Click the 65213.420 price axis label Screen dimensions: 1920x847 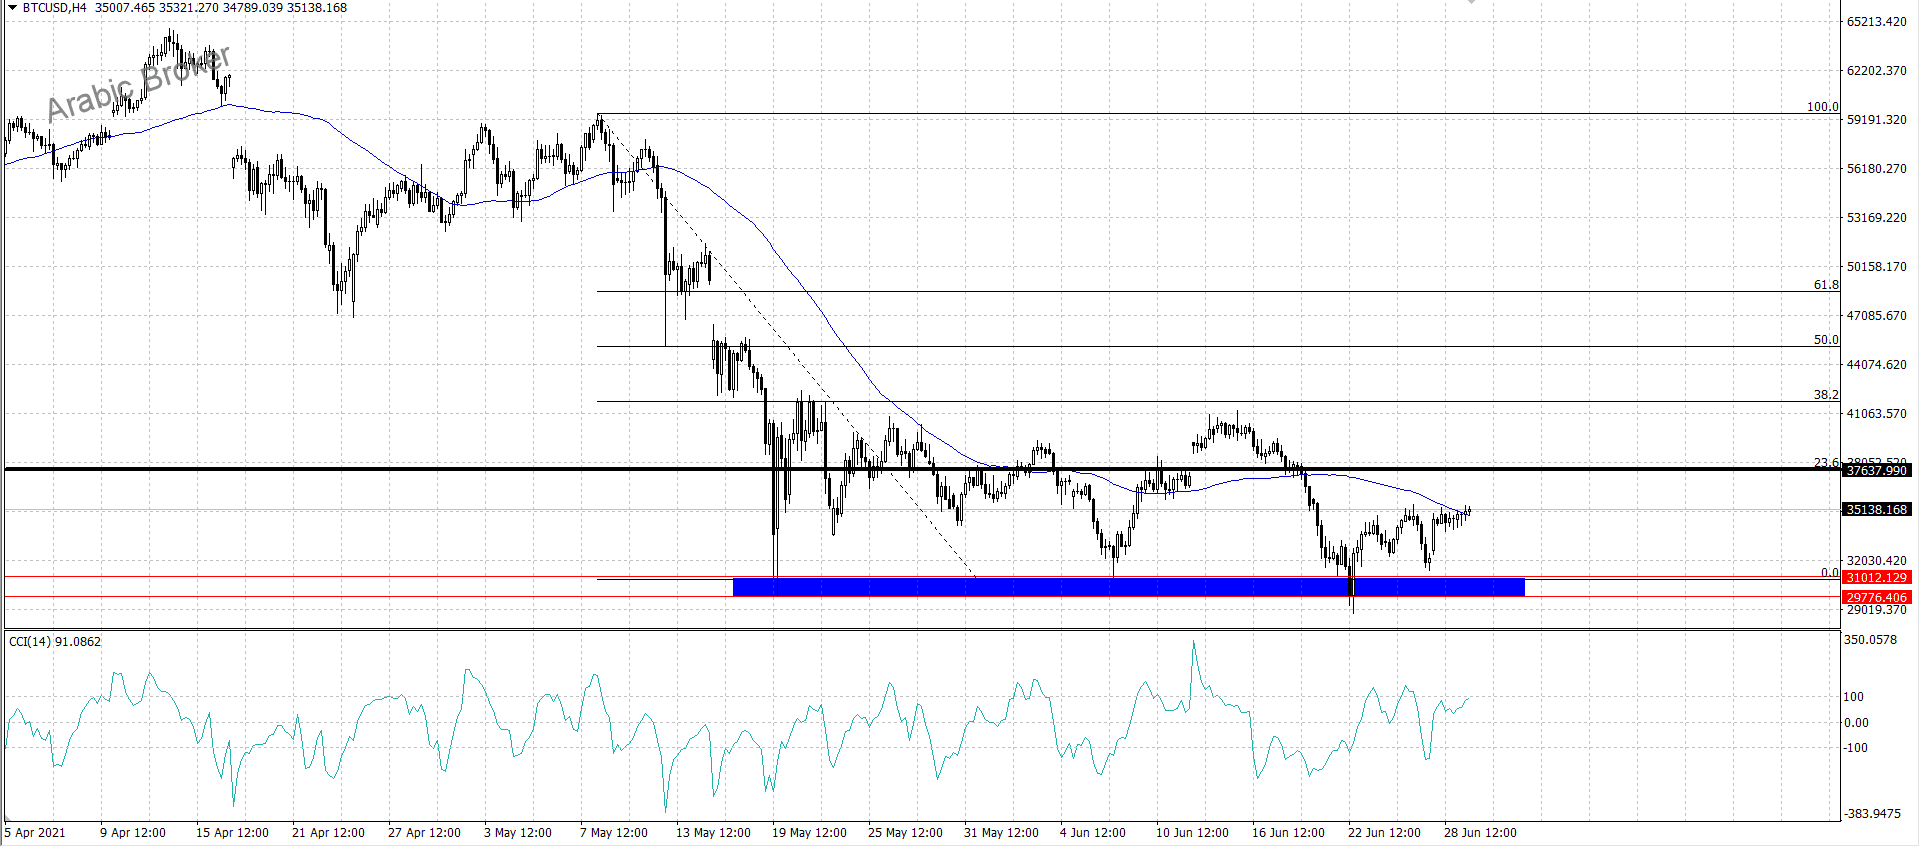tap(1876, 21)
